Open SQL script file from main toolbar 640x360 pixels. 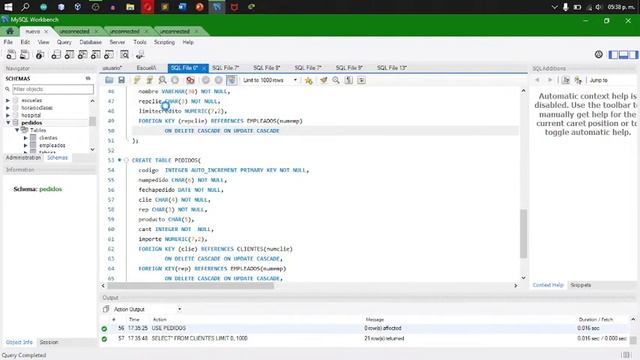tap(24, 55)
